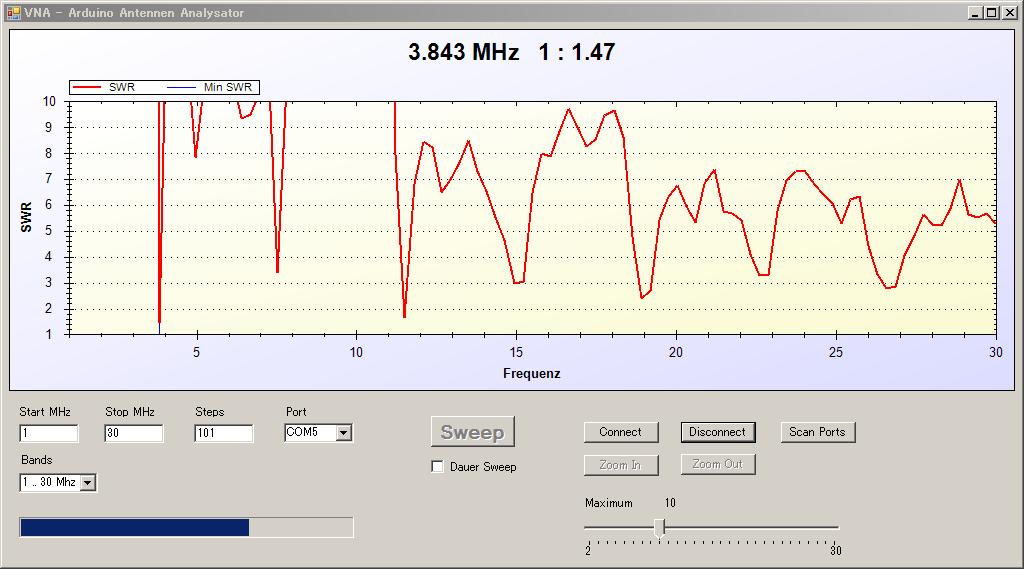This screenshot has height=569, width=1024.
Task: Click the vertical SWR axis title
Action: tap(26, 218)
